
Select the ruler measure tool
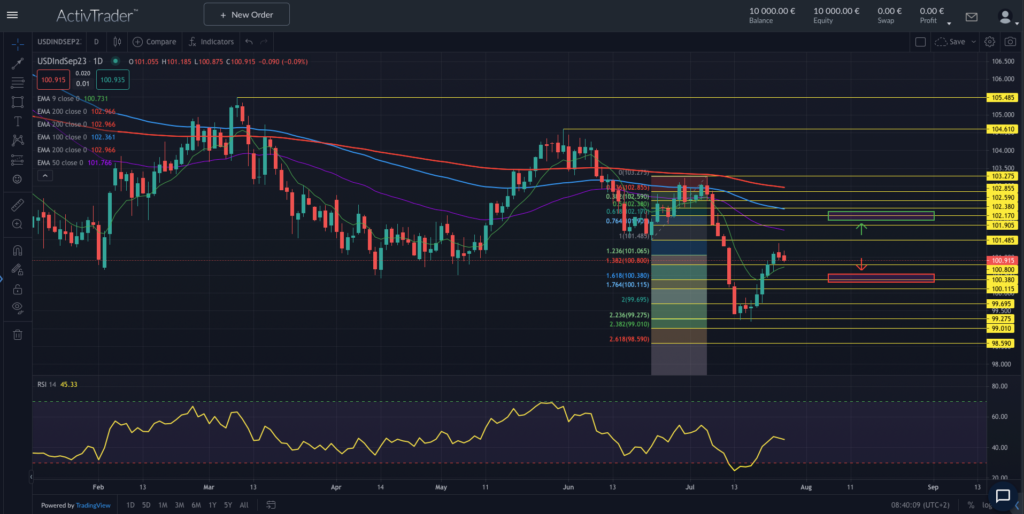pos(18,205)
